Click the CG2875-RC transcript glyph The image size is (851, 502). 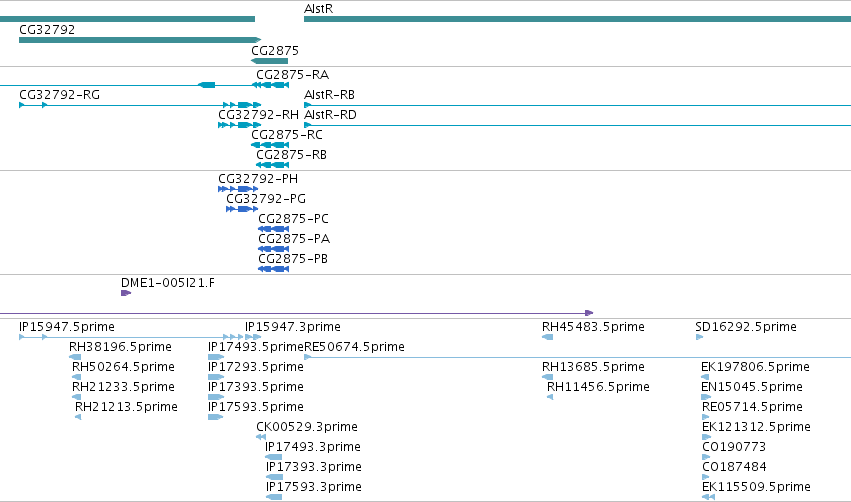coord(270,145)
